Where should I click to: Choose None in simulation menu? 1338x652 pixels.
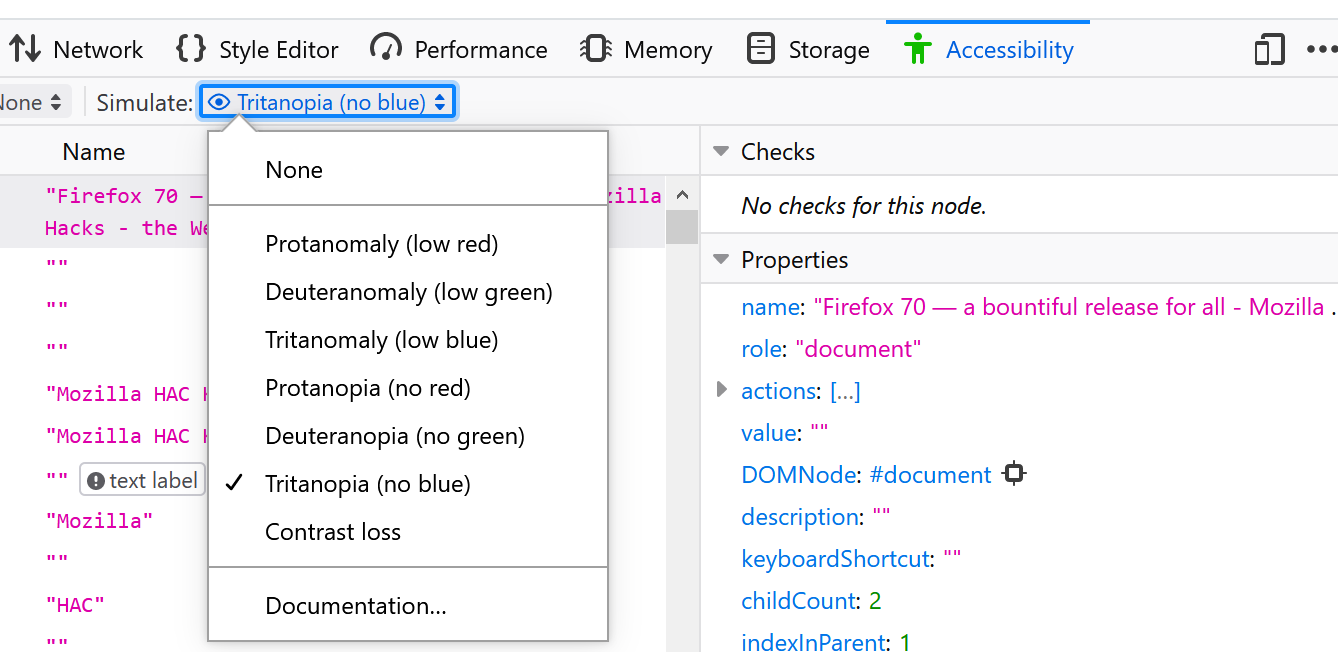pyautogui.click(x=408, y=170)
